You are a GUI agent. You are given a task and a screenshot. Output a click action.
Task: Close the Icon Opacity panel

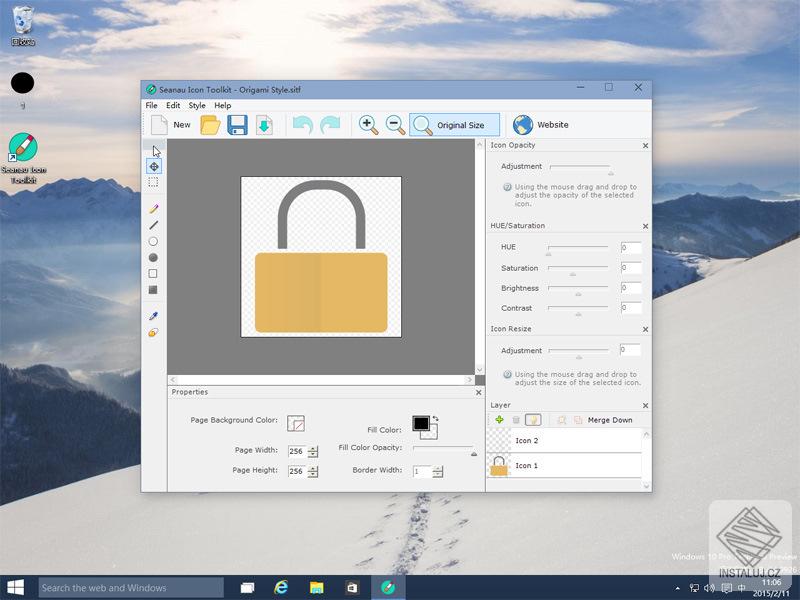[645, 145]
